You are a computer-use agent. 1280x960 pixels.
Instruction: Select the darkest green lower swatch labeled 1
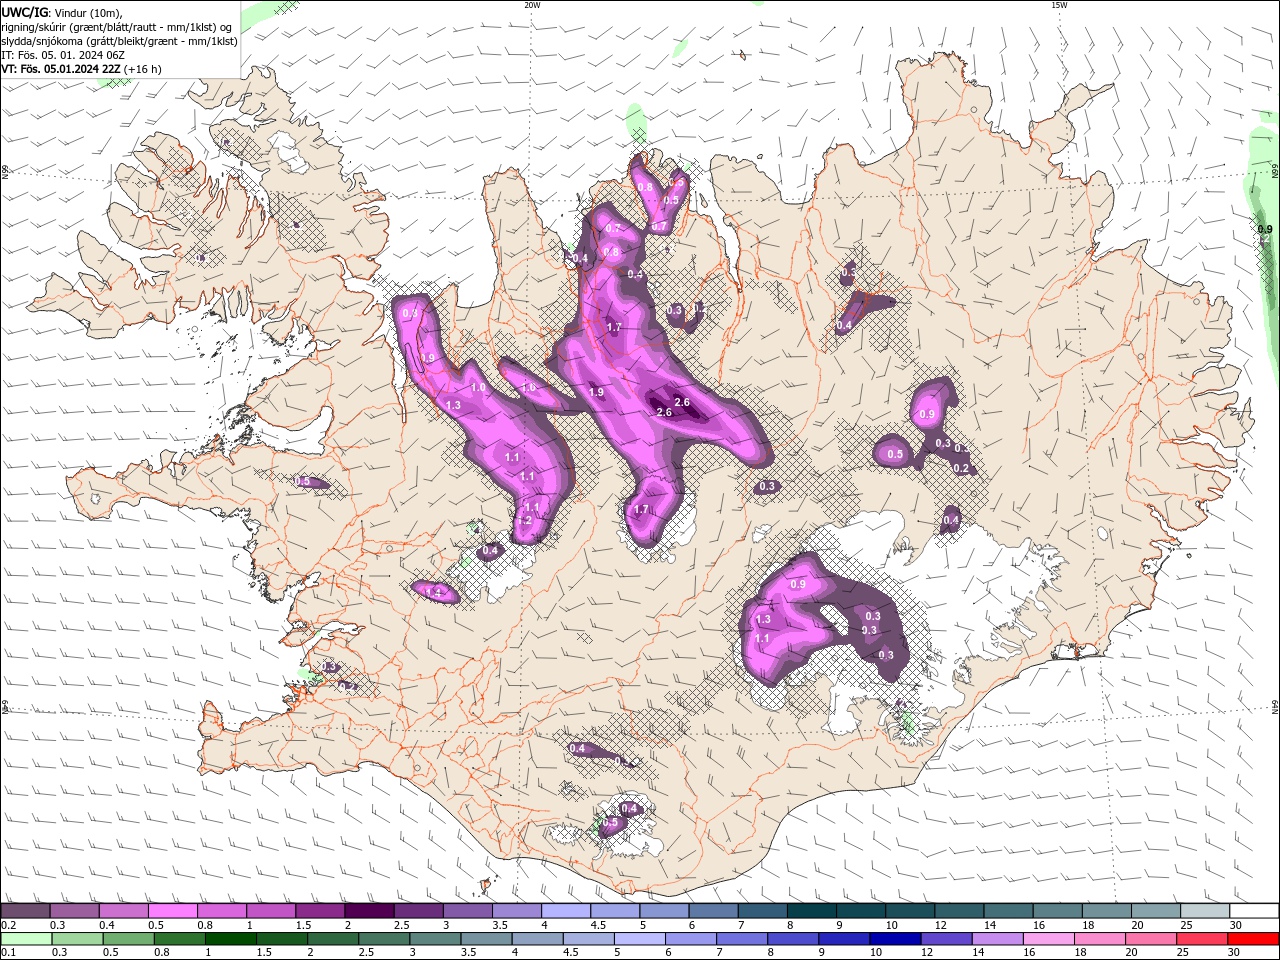coord(229,939)
